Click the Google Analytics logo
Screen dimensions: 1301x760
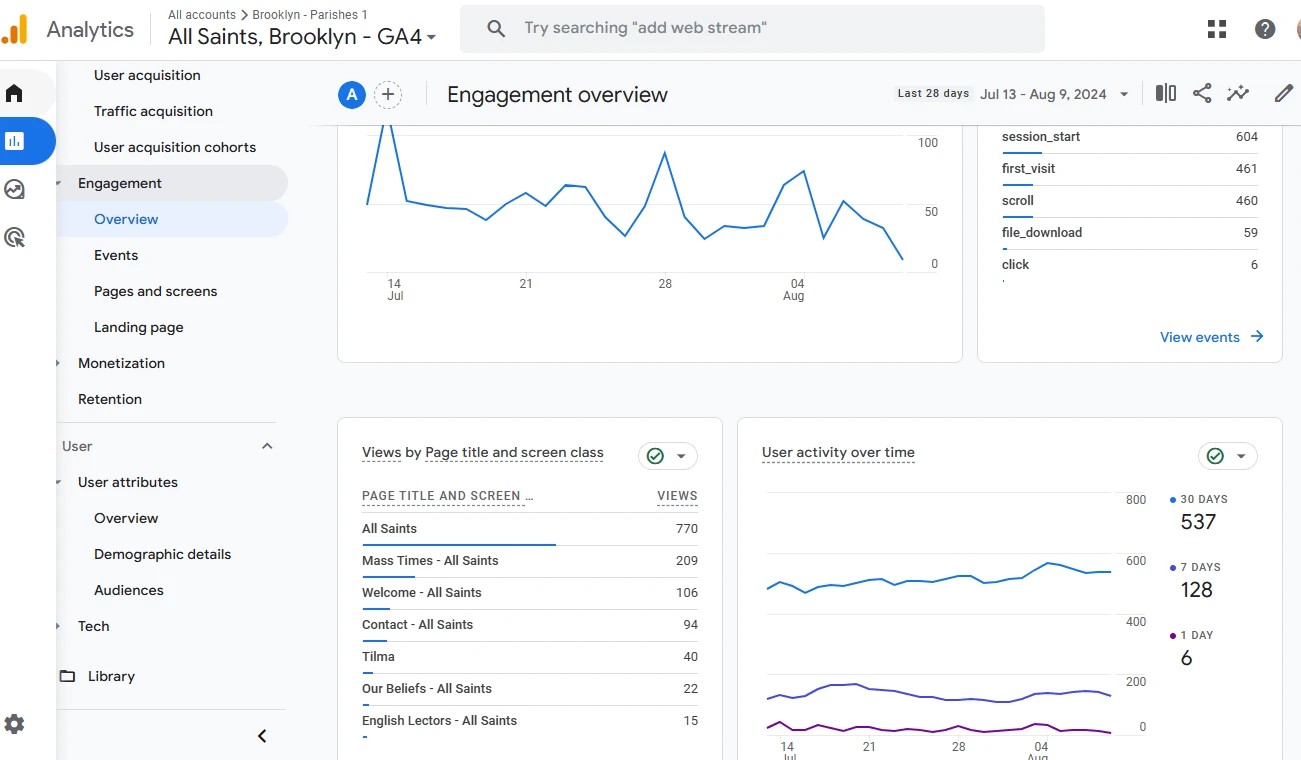(x=14, y=29)
